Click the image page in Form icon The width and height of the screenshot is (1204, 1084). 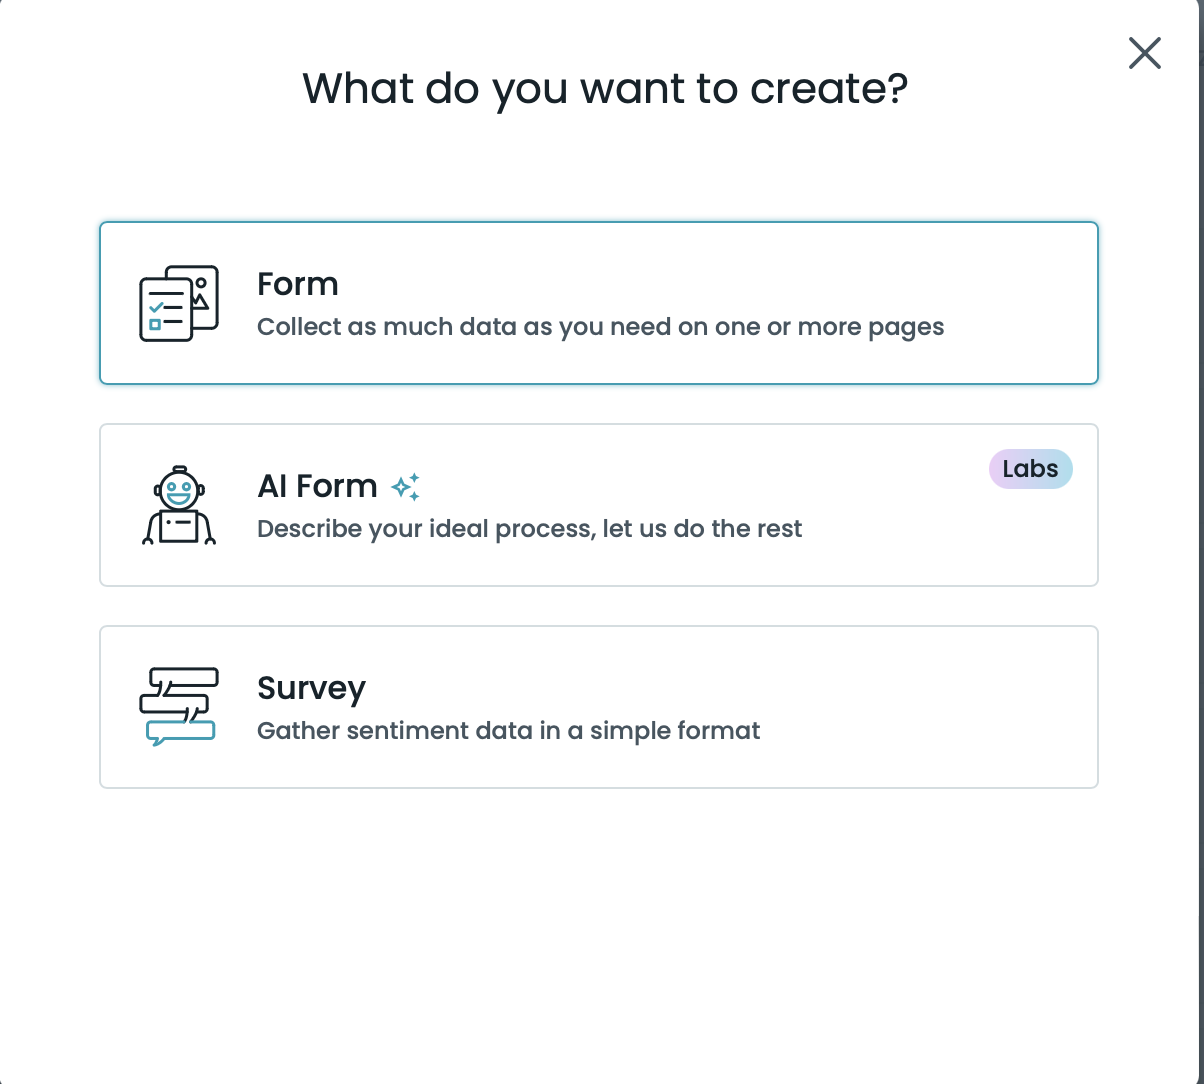click(x=202, y=292)
